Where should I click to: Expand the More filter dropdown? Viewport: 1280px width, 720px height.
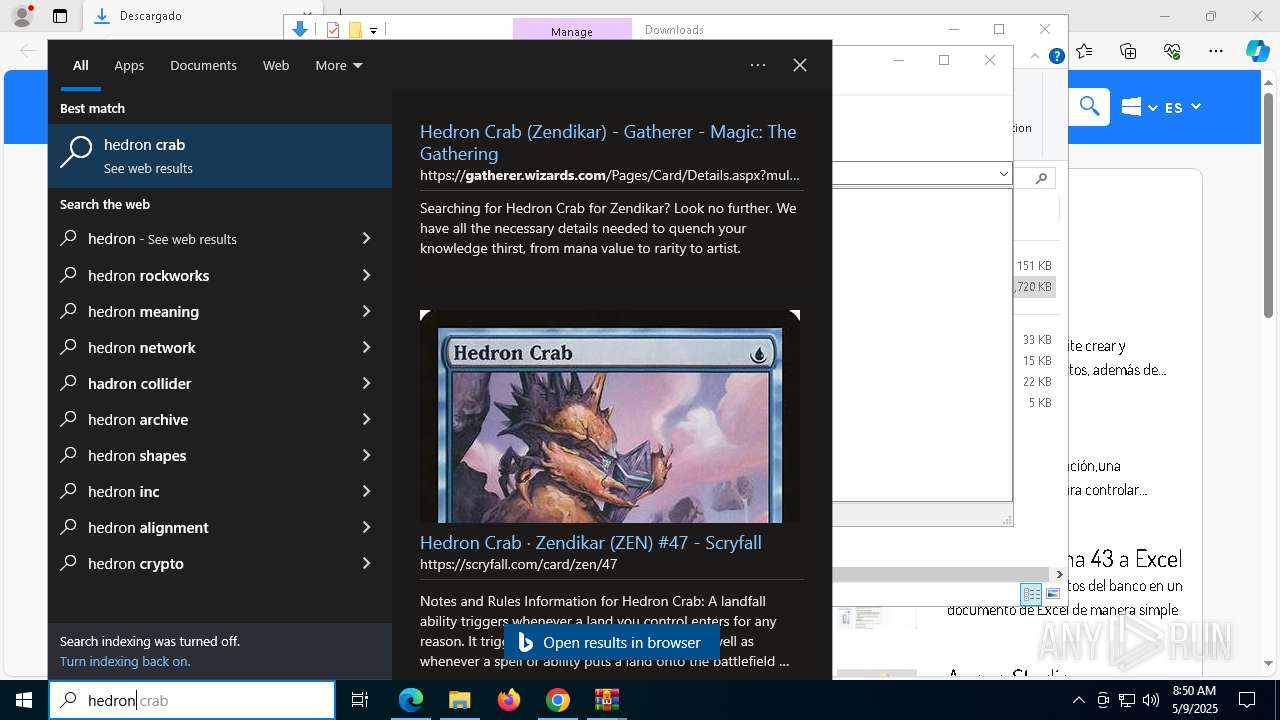[x=339, y=65]
